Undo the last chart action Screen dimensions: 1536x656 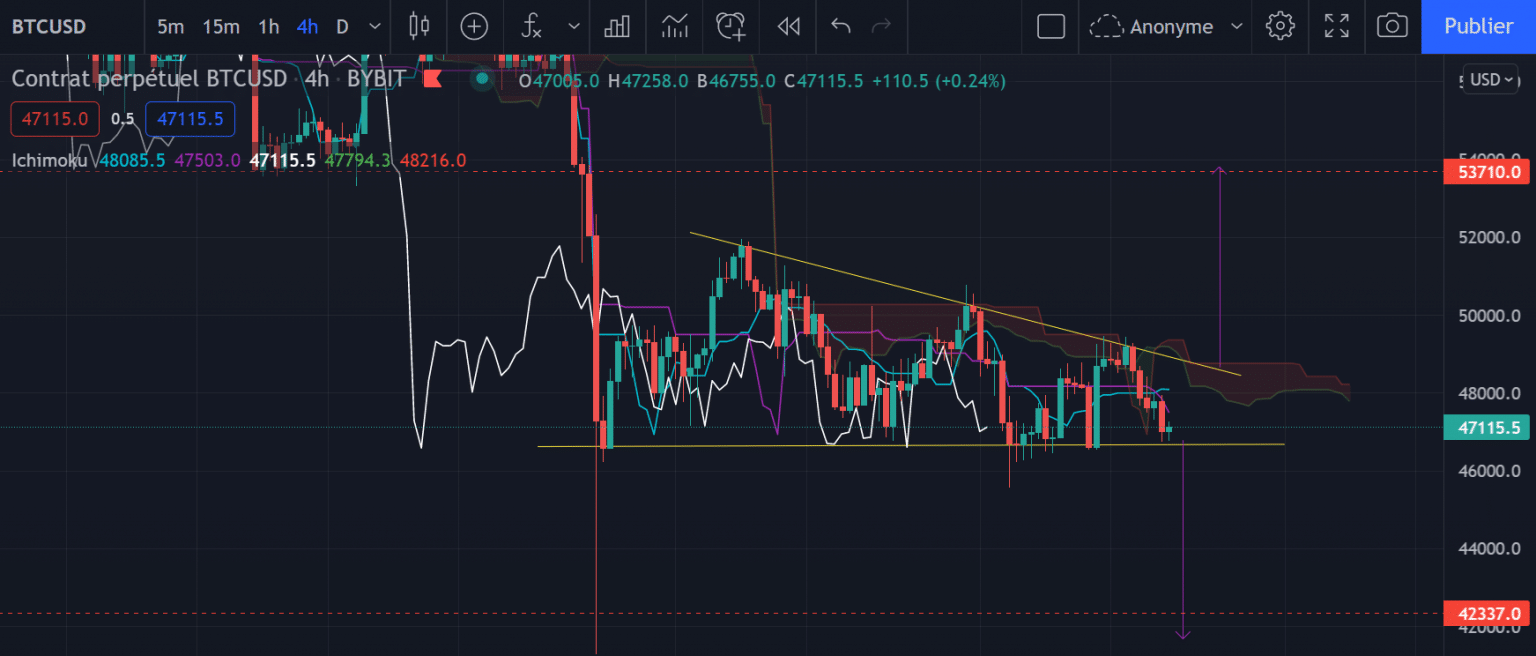(840, 26)
